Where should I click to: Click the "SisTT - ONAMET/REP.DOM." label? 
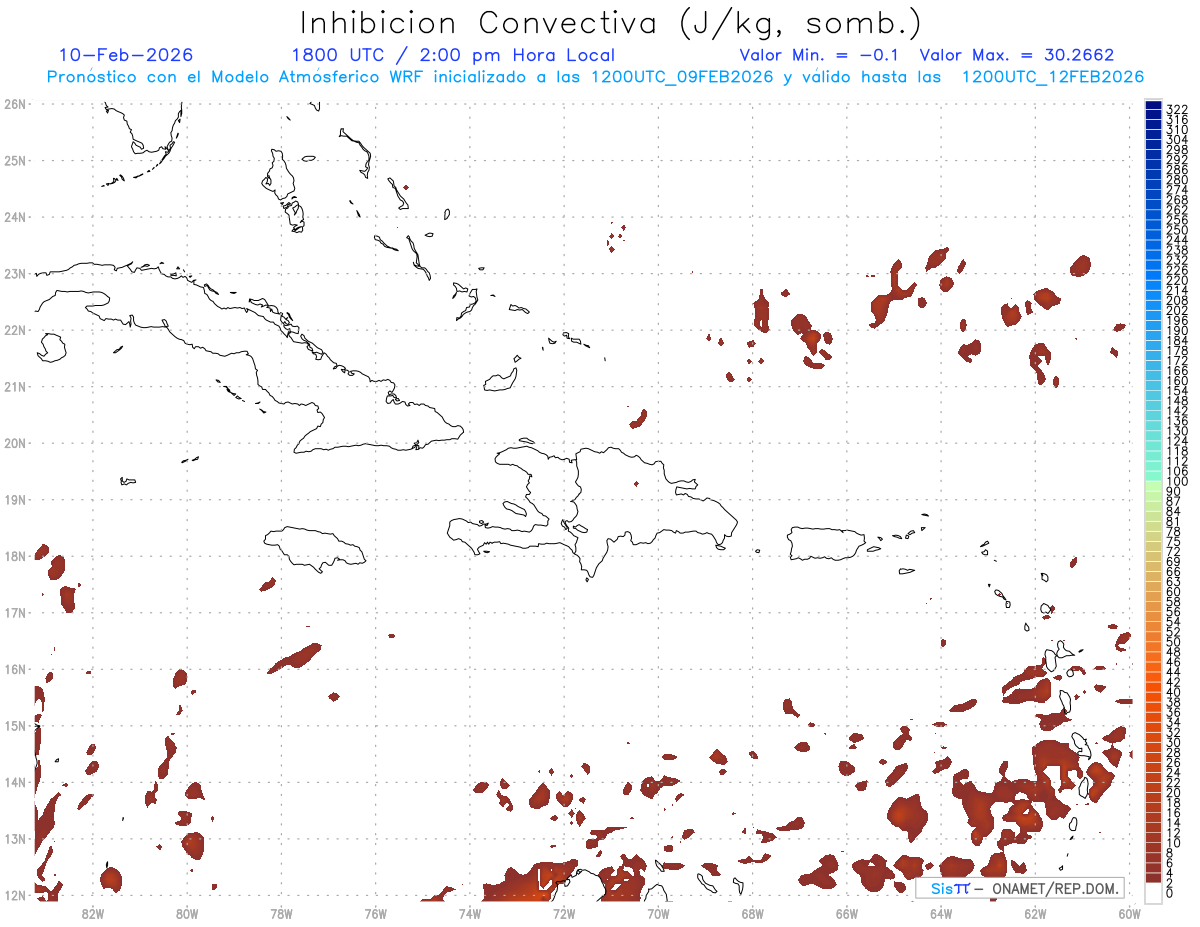click(1020, 888)
